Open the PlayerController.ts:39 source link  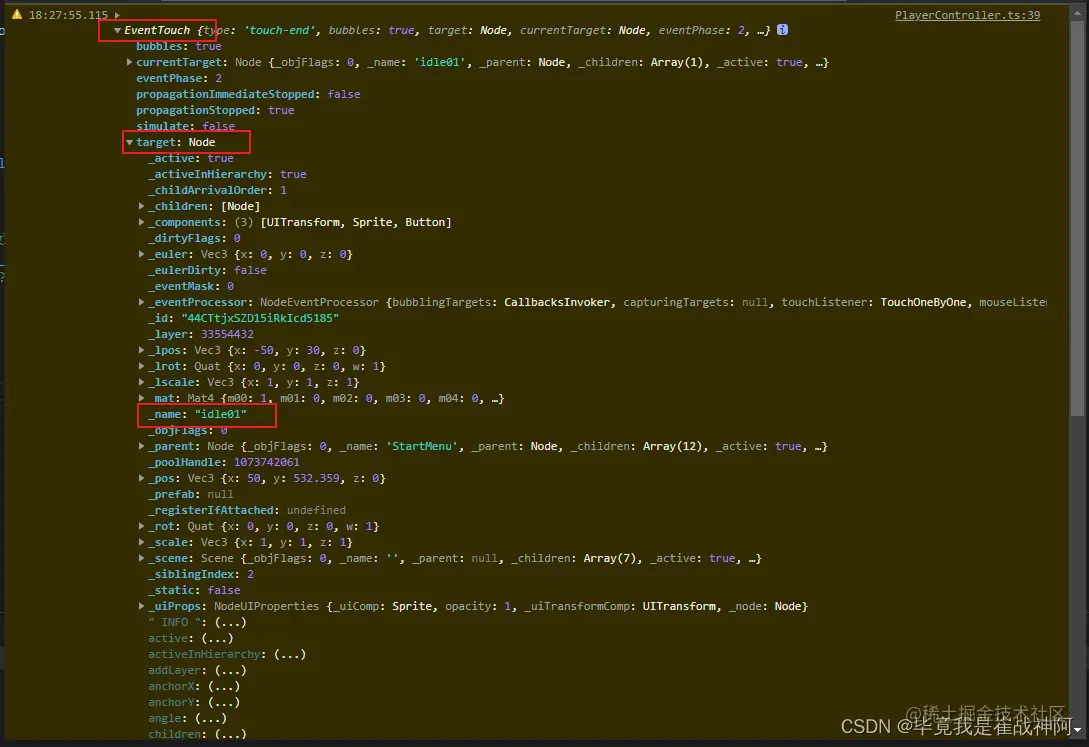(967, 15)
